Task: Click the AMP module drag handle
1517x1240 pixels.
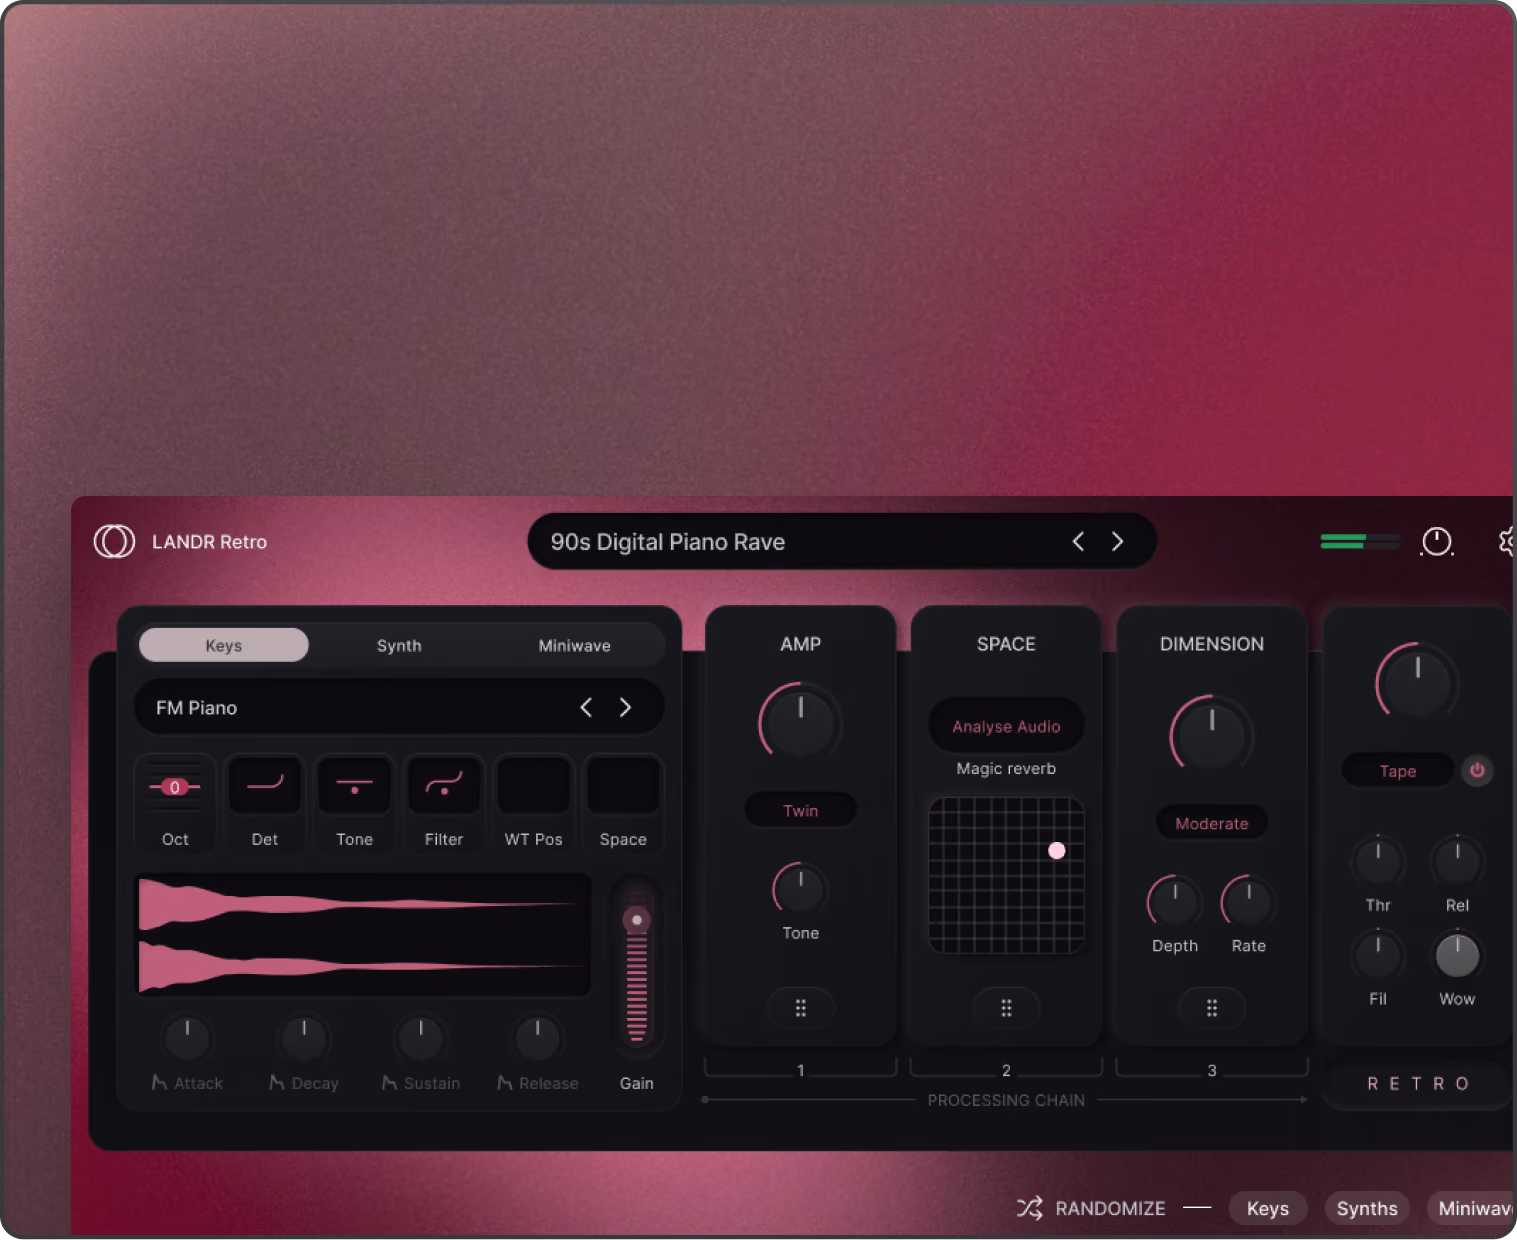Action: [801, 1008]
